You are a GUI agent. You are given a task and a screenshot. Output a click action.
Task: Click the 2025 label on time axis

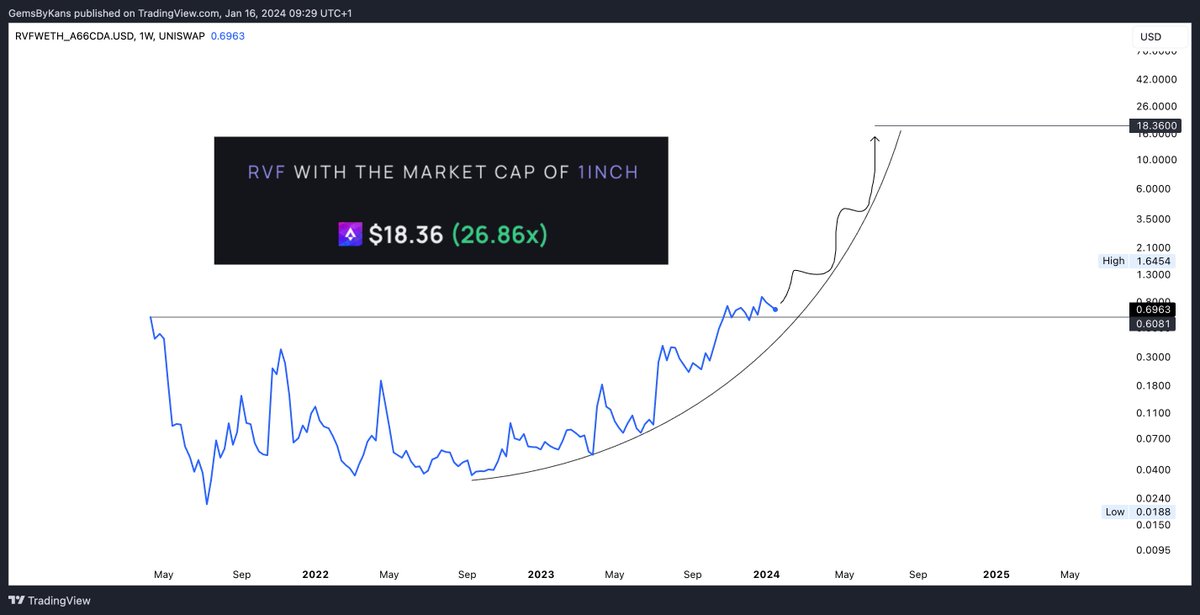click(996, 575)
